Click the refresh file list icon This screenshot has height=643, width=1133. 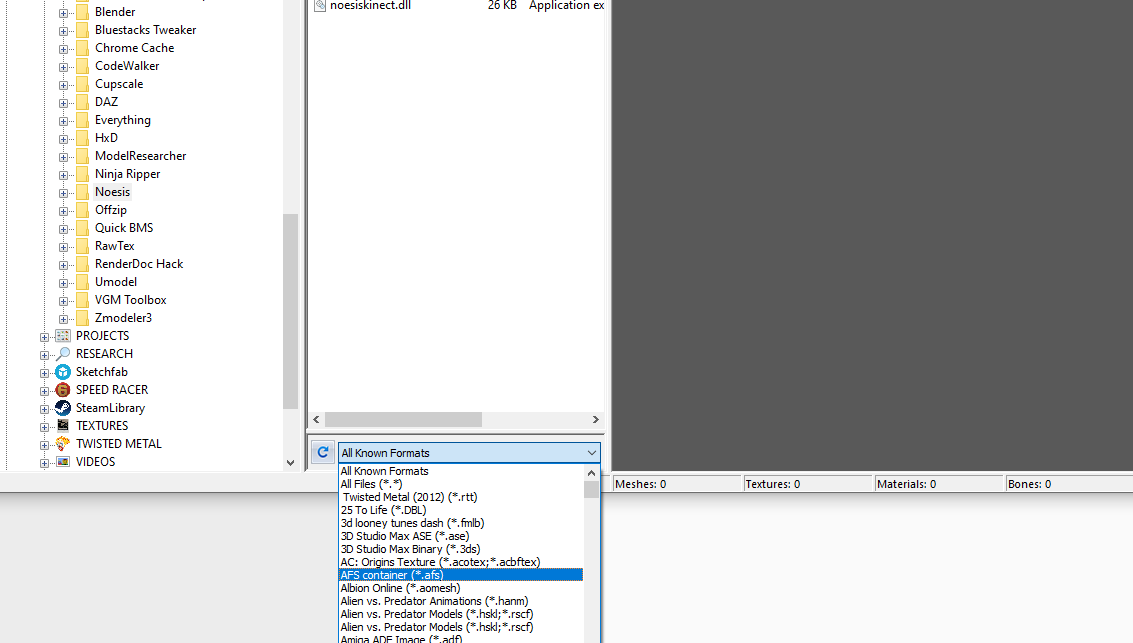click(323, 452)
